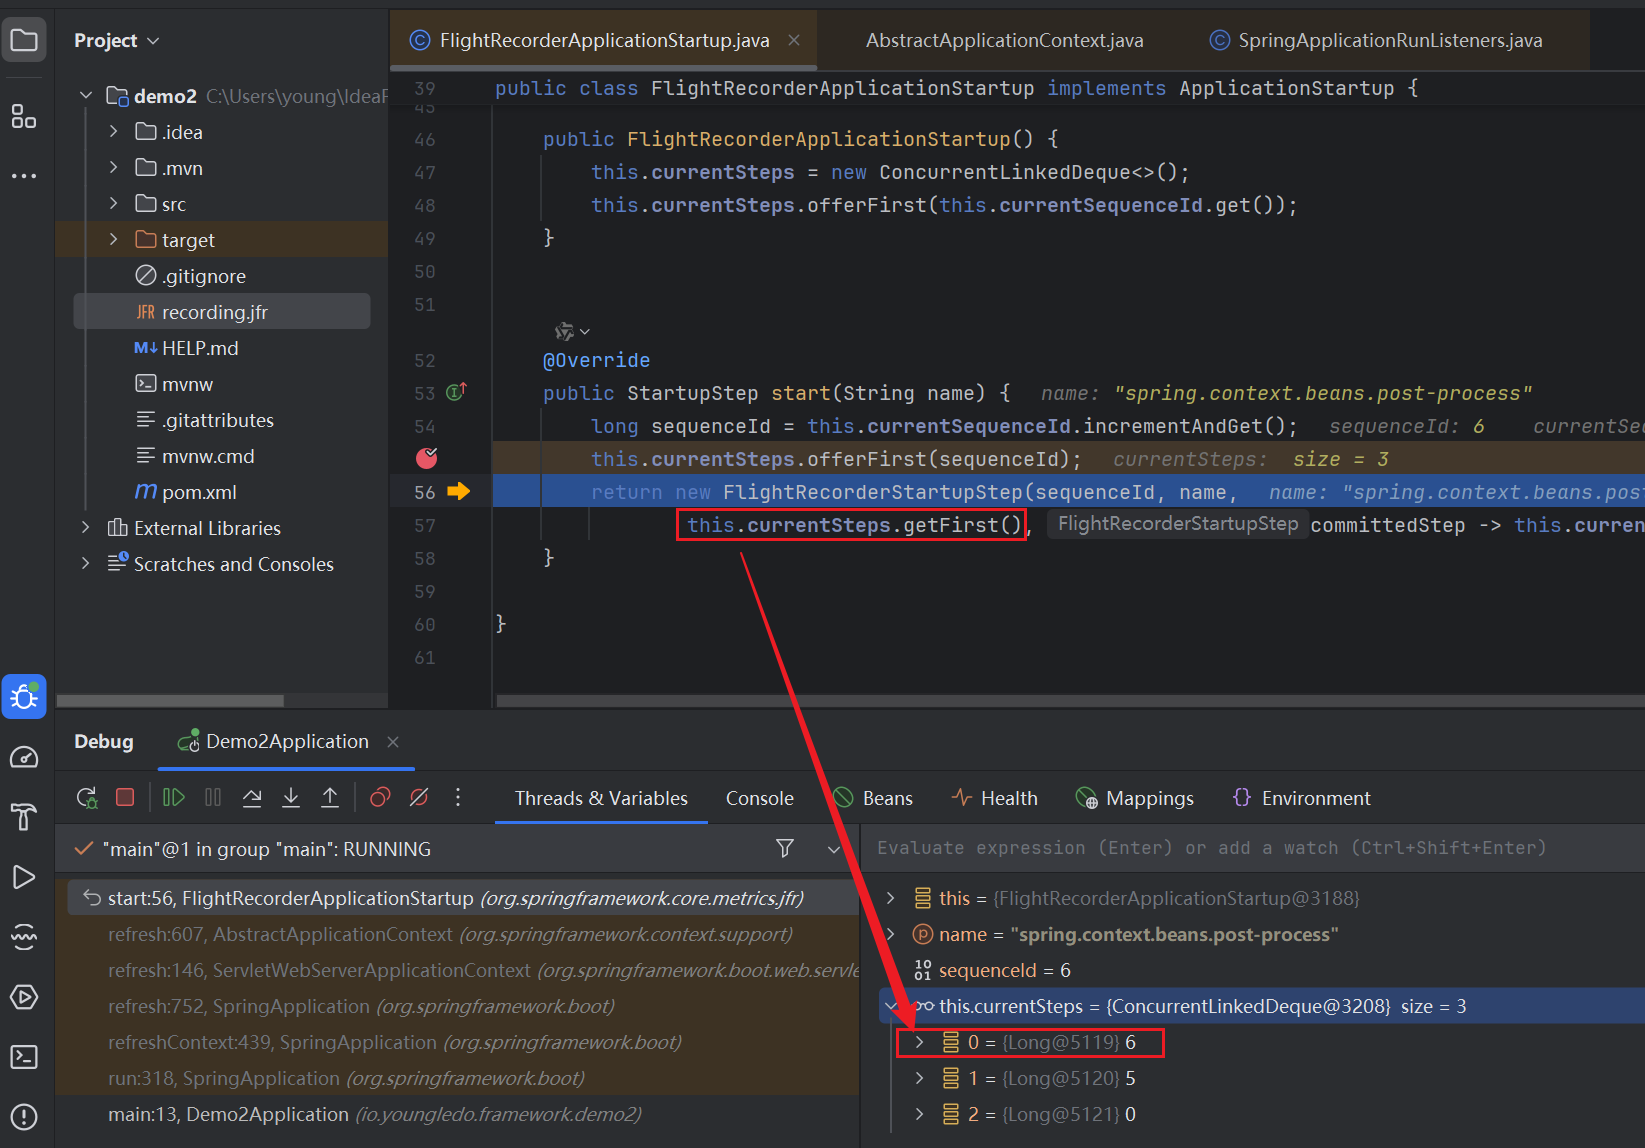Viewport: 1645px width, 1148px height.
Task: Step into in debugger toolbar
Action: 291,797
